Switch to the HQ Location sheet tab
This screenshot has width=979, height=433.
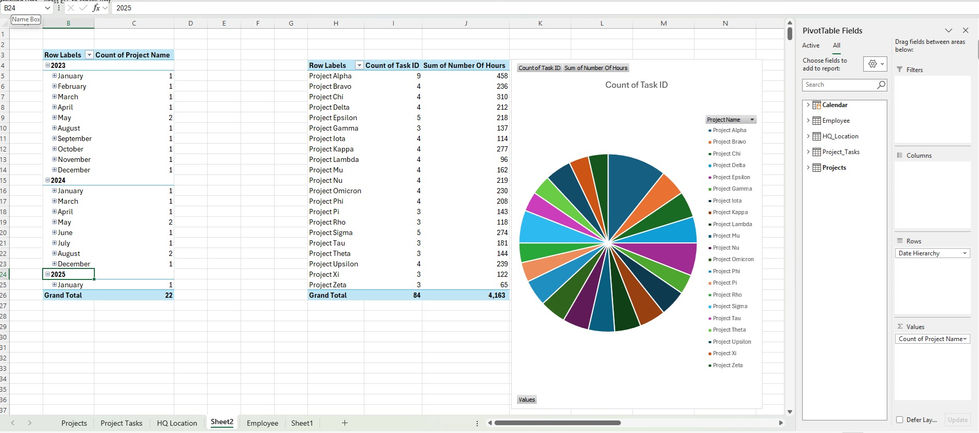pyautogui.click(x=177, y=423)
